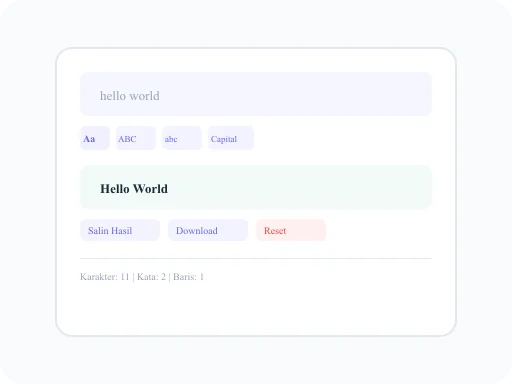This screenshot has height=384, width=512.
Task: Place cursor after "world" in input
Action: point(160,96)
